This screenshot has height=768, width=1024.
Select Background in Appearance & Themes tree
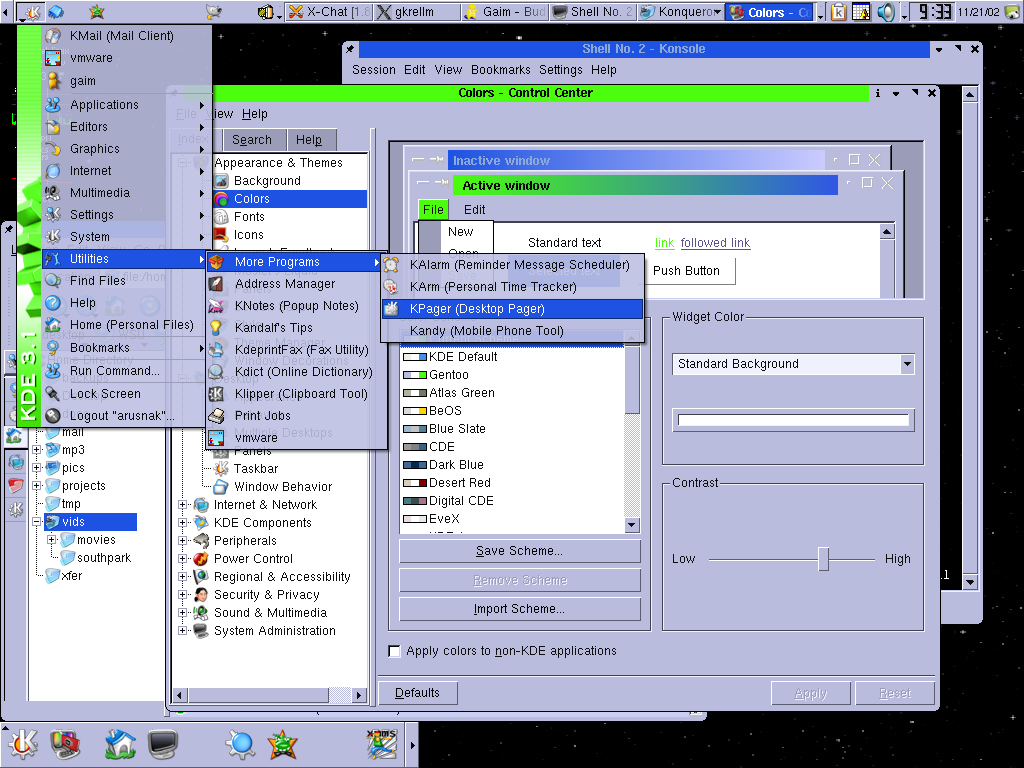point(267,181)
